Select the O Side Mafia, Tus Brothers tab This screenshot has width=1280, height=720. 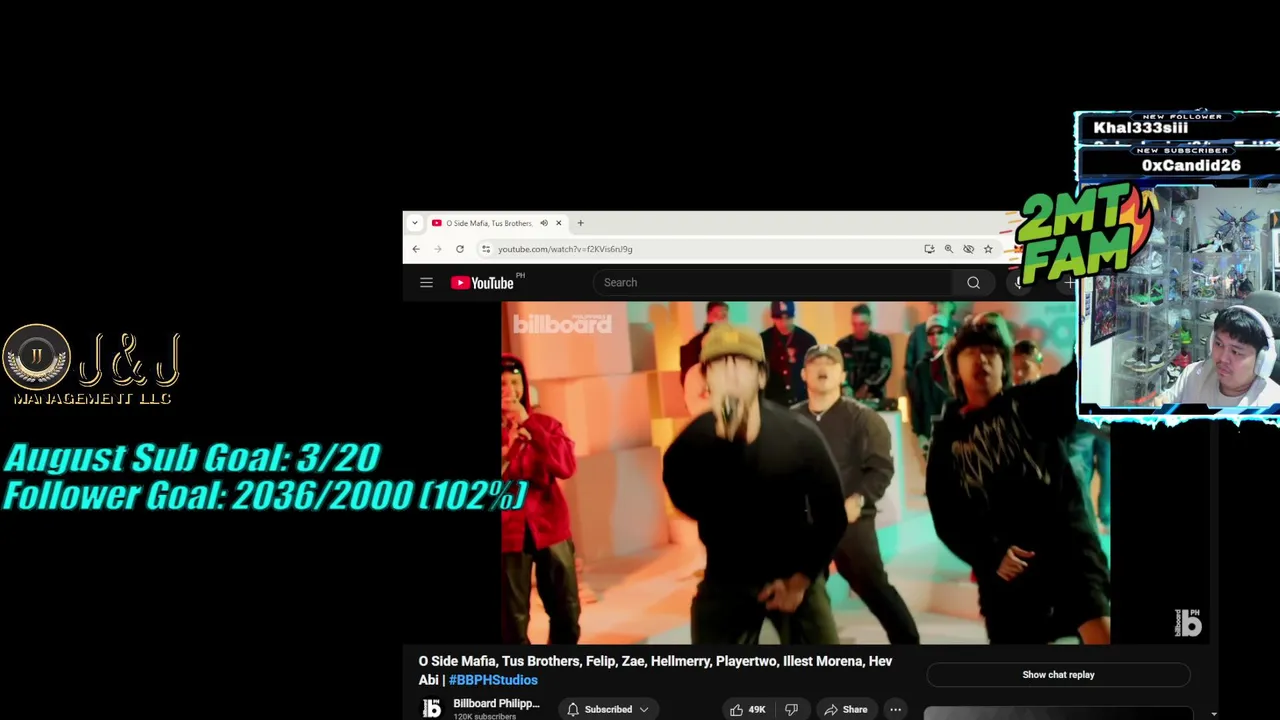point(488,223)
